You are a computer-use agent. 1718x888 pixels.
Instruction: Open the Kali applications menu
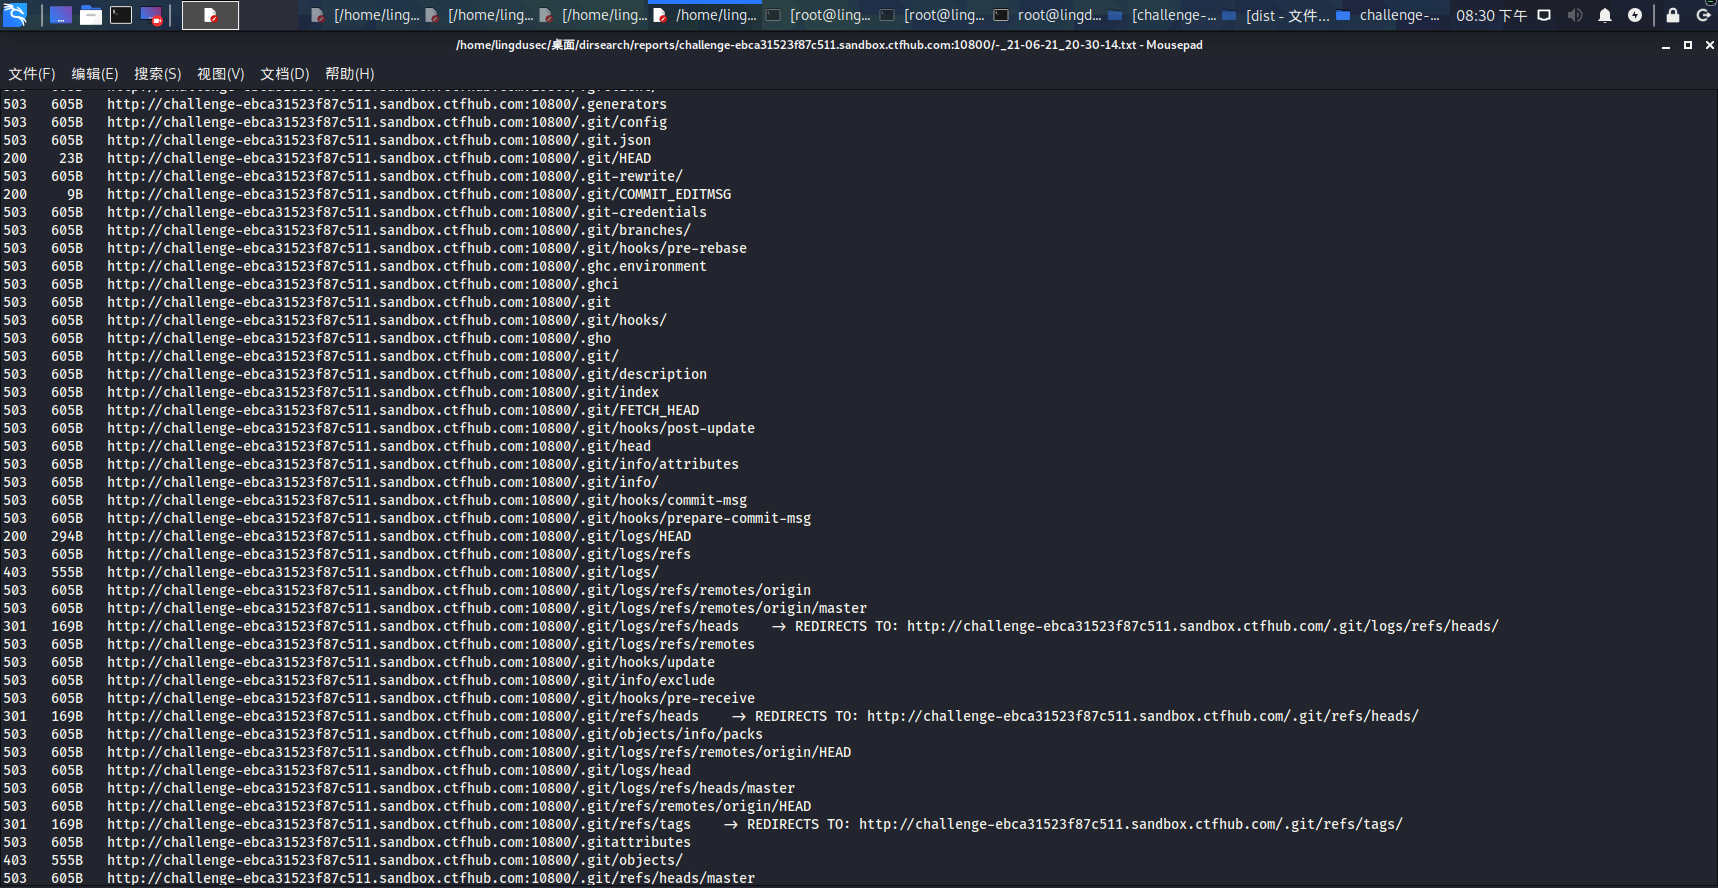coord(15,15)
